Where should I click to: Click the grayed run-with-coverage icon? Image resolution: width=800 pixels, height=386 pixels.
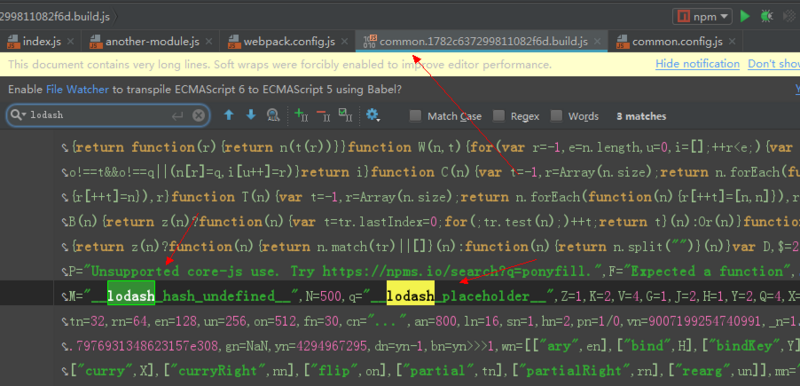(789, 16)
